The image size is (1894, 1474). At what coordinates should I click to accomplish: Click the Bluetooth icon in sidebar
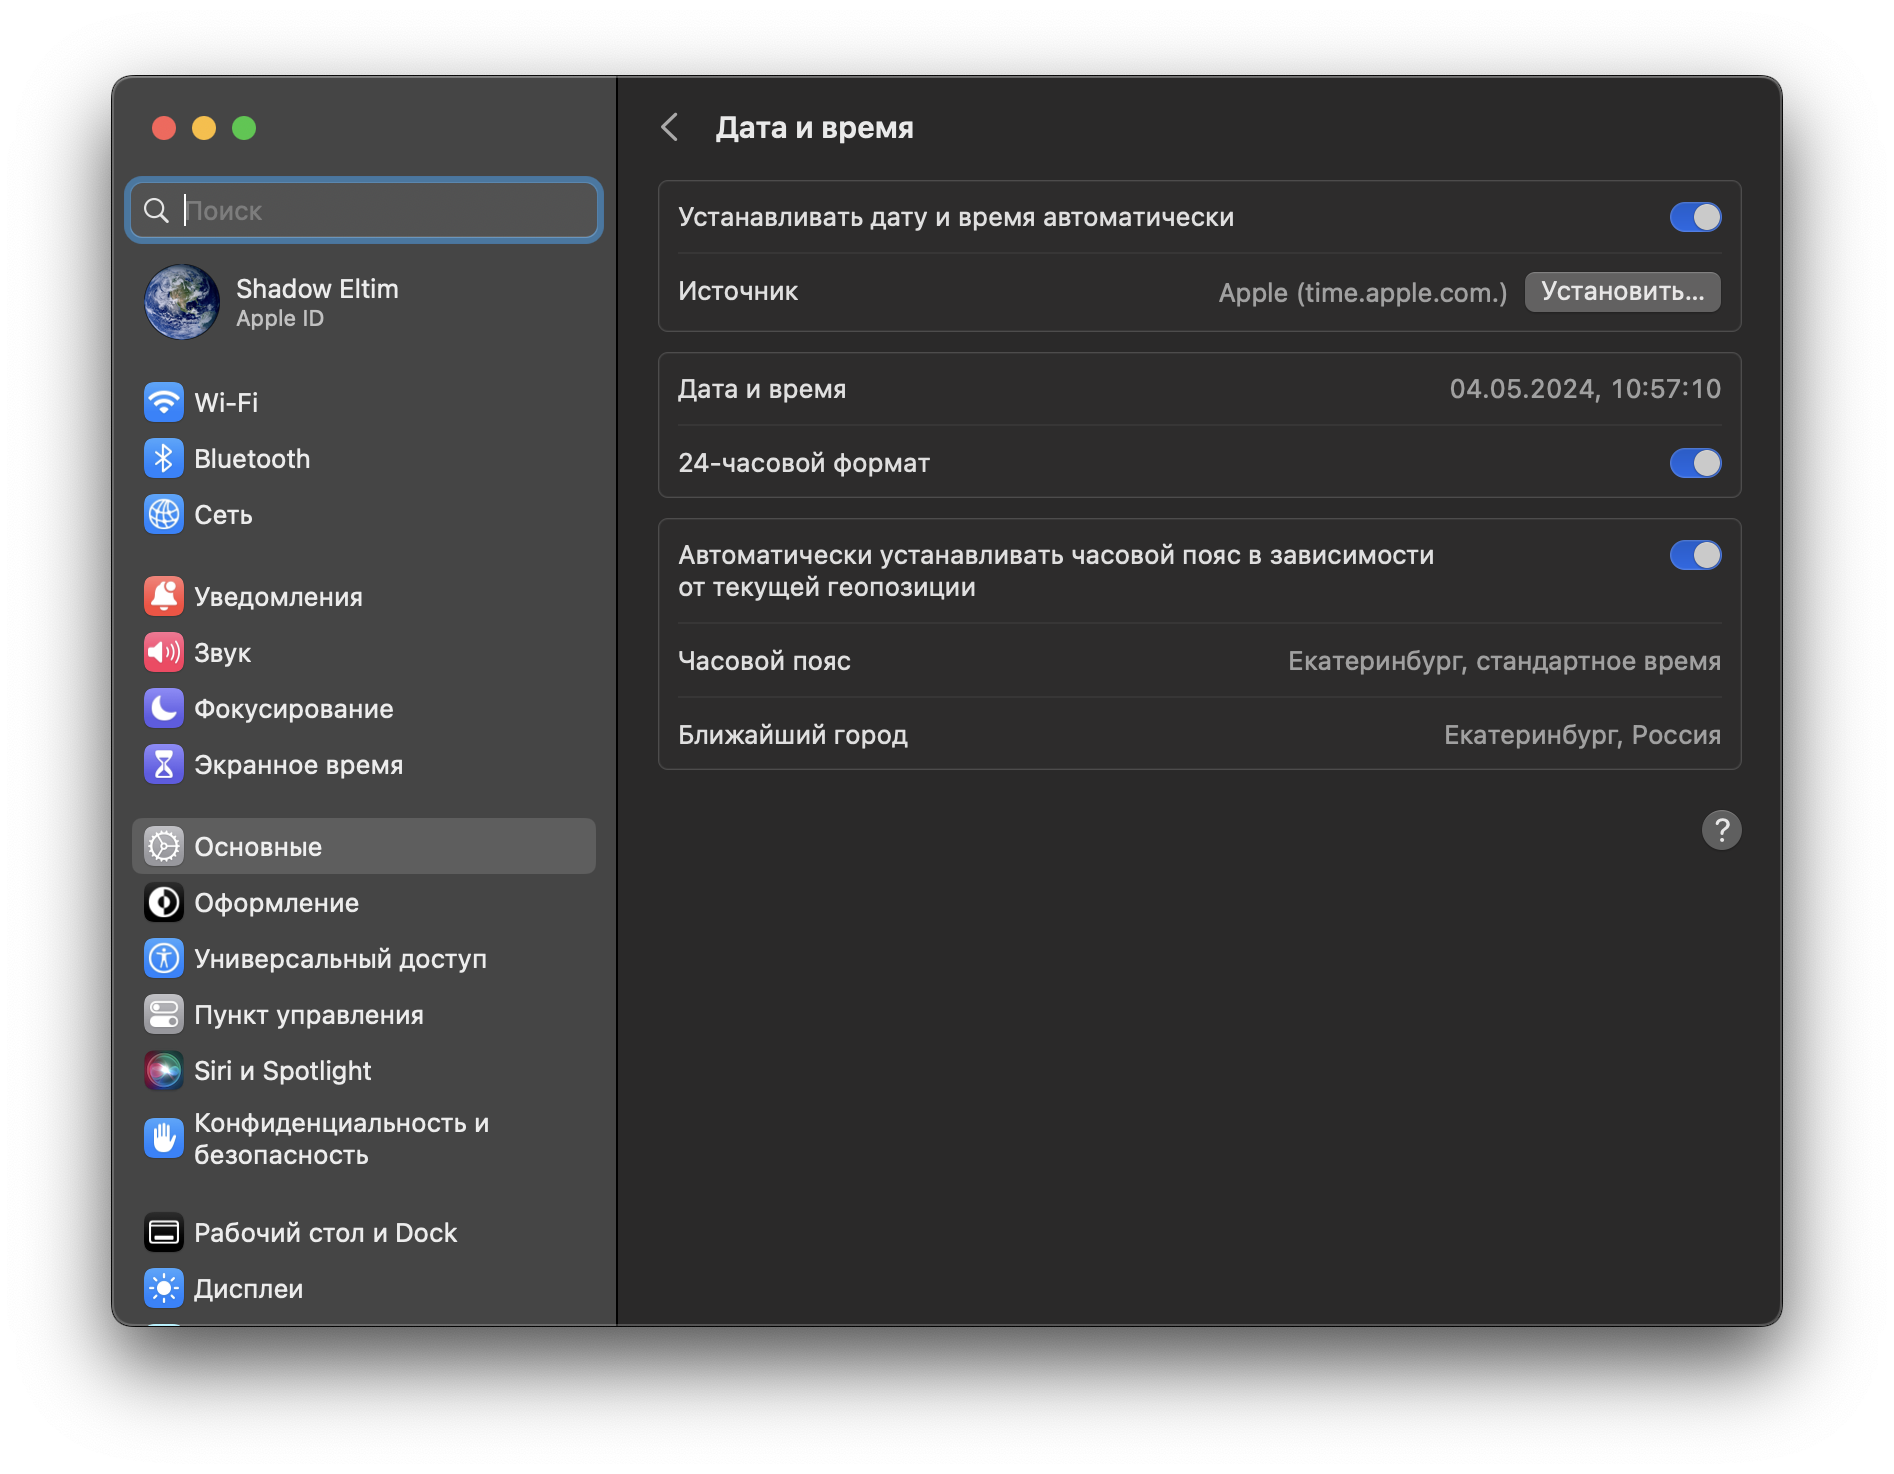click(164, 459)
